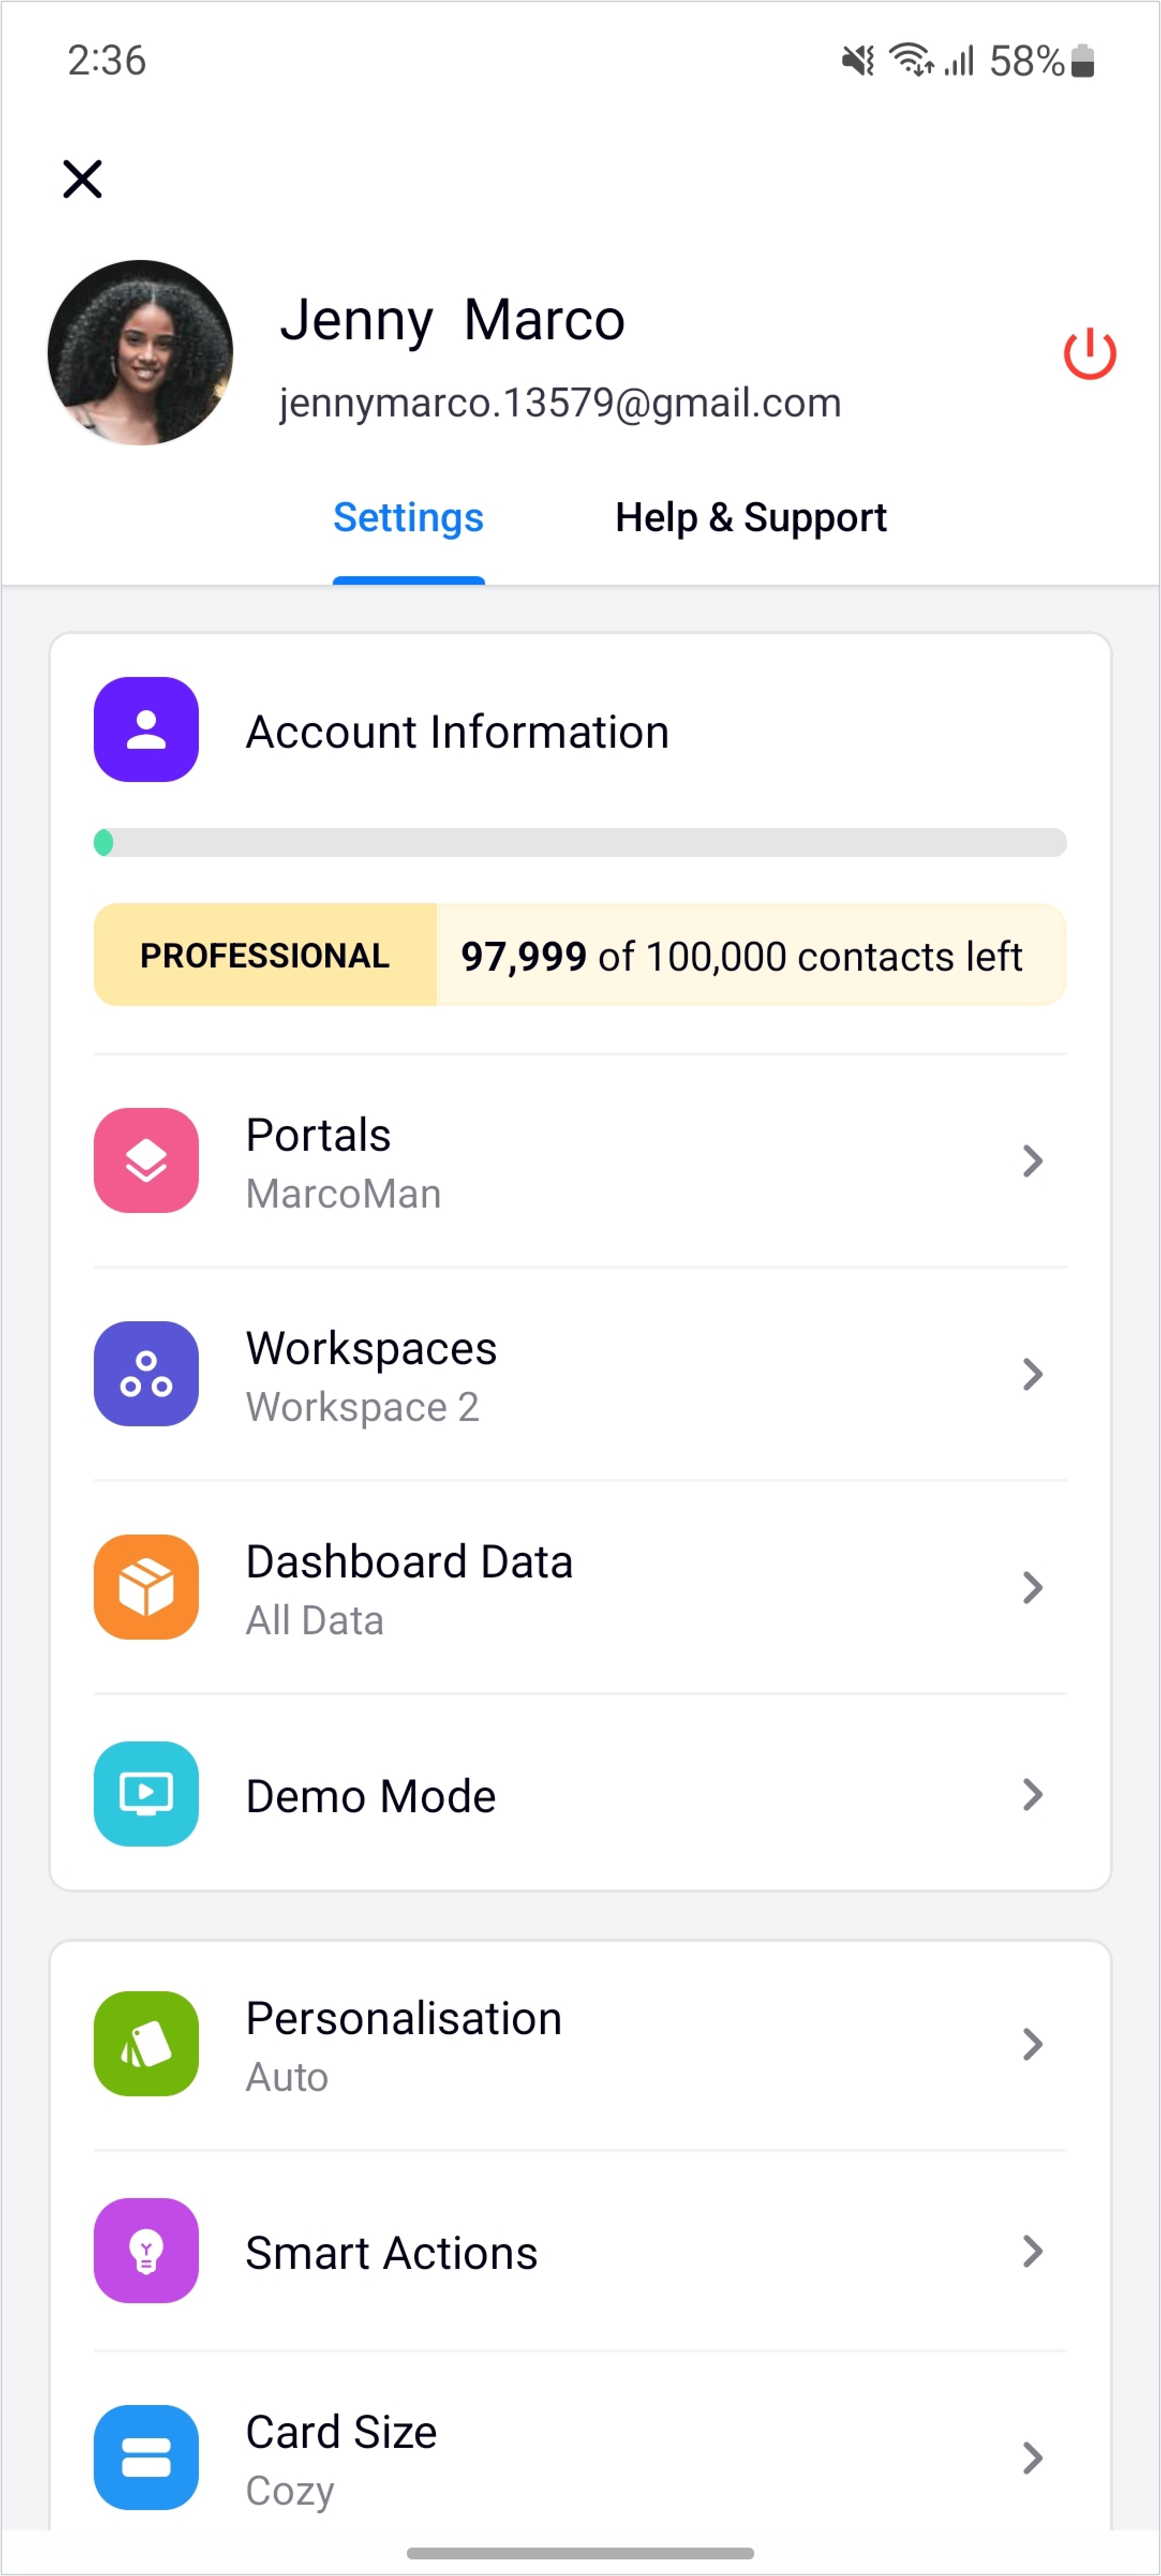1161x2576 pixels.
Task: Tap the blue Card Size icon
Action: (146, 2458)
